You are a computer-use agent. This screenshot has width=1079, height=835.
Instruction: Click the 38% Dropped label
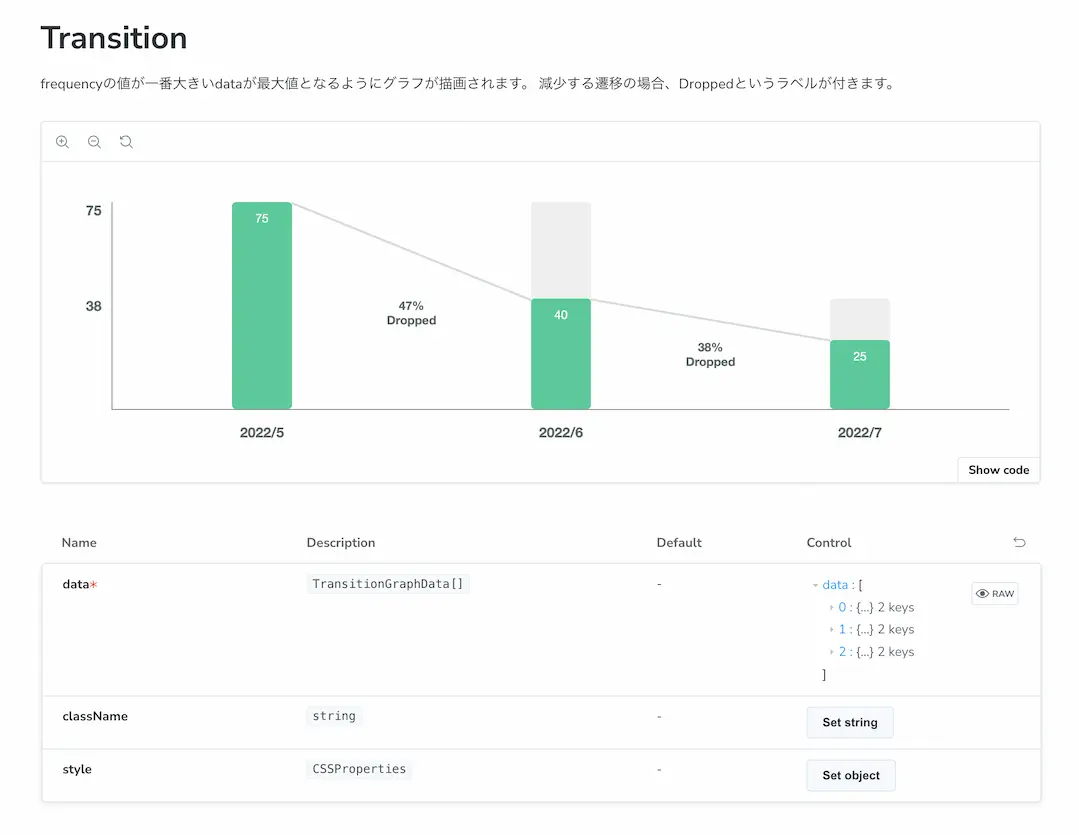click(710, 355)
